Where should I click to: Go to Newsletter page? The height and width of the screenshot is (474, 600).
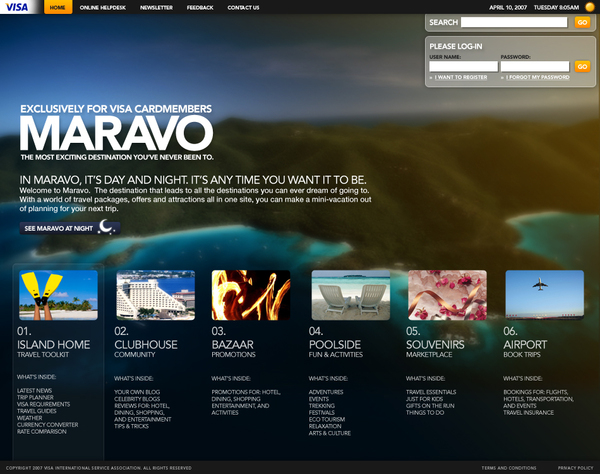[x=156, y=8]
